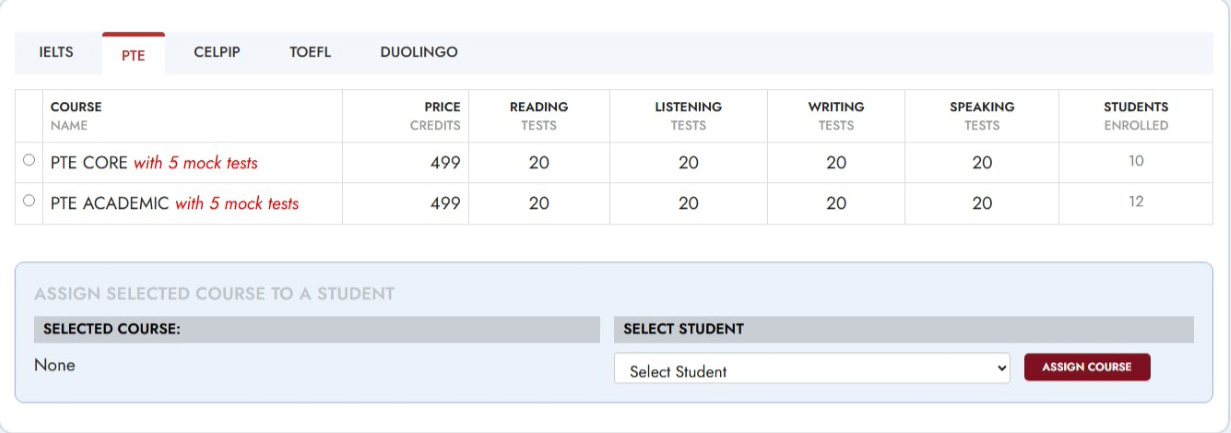Open the DUOLINGO tab
Viewport: 1231px width, 433px height.
coord(419,52)
